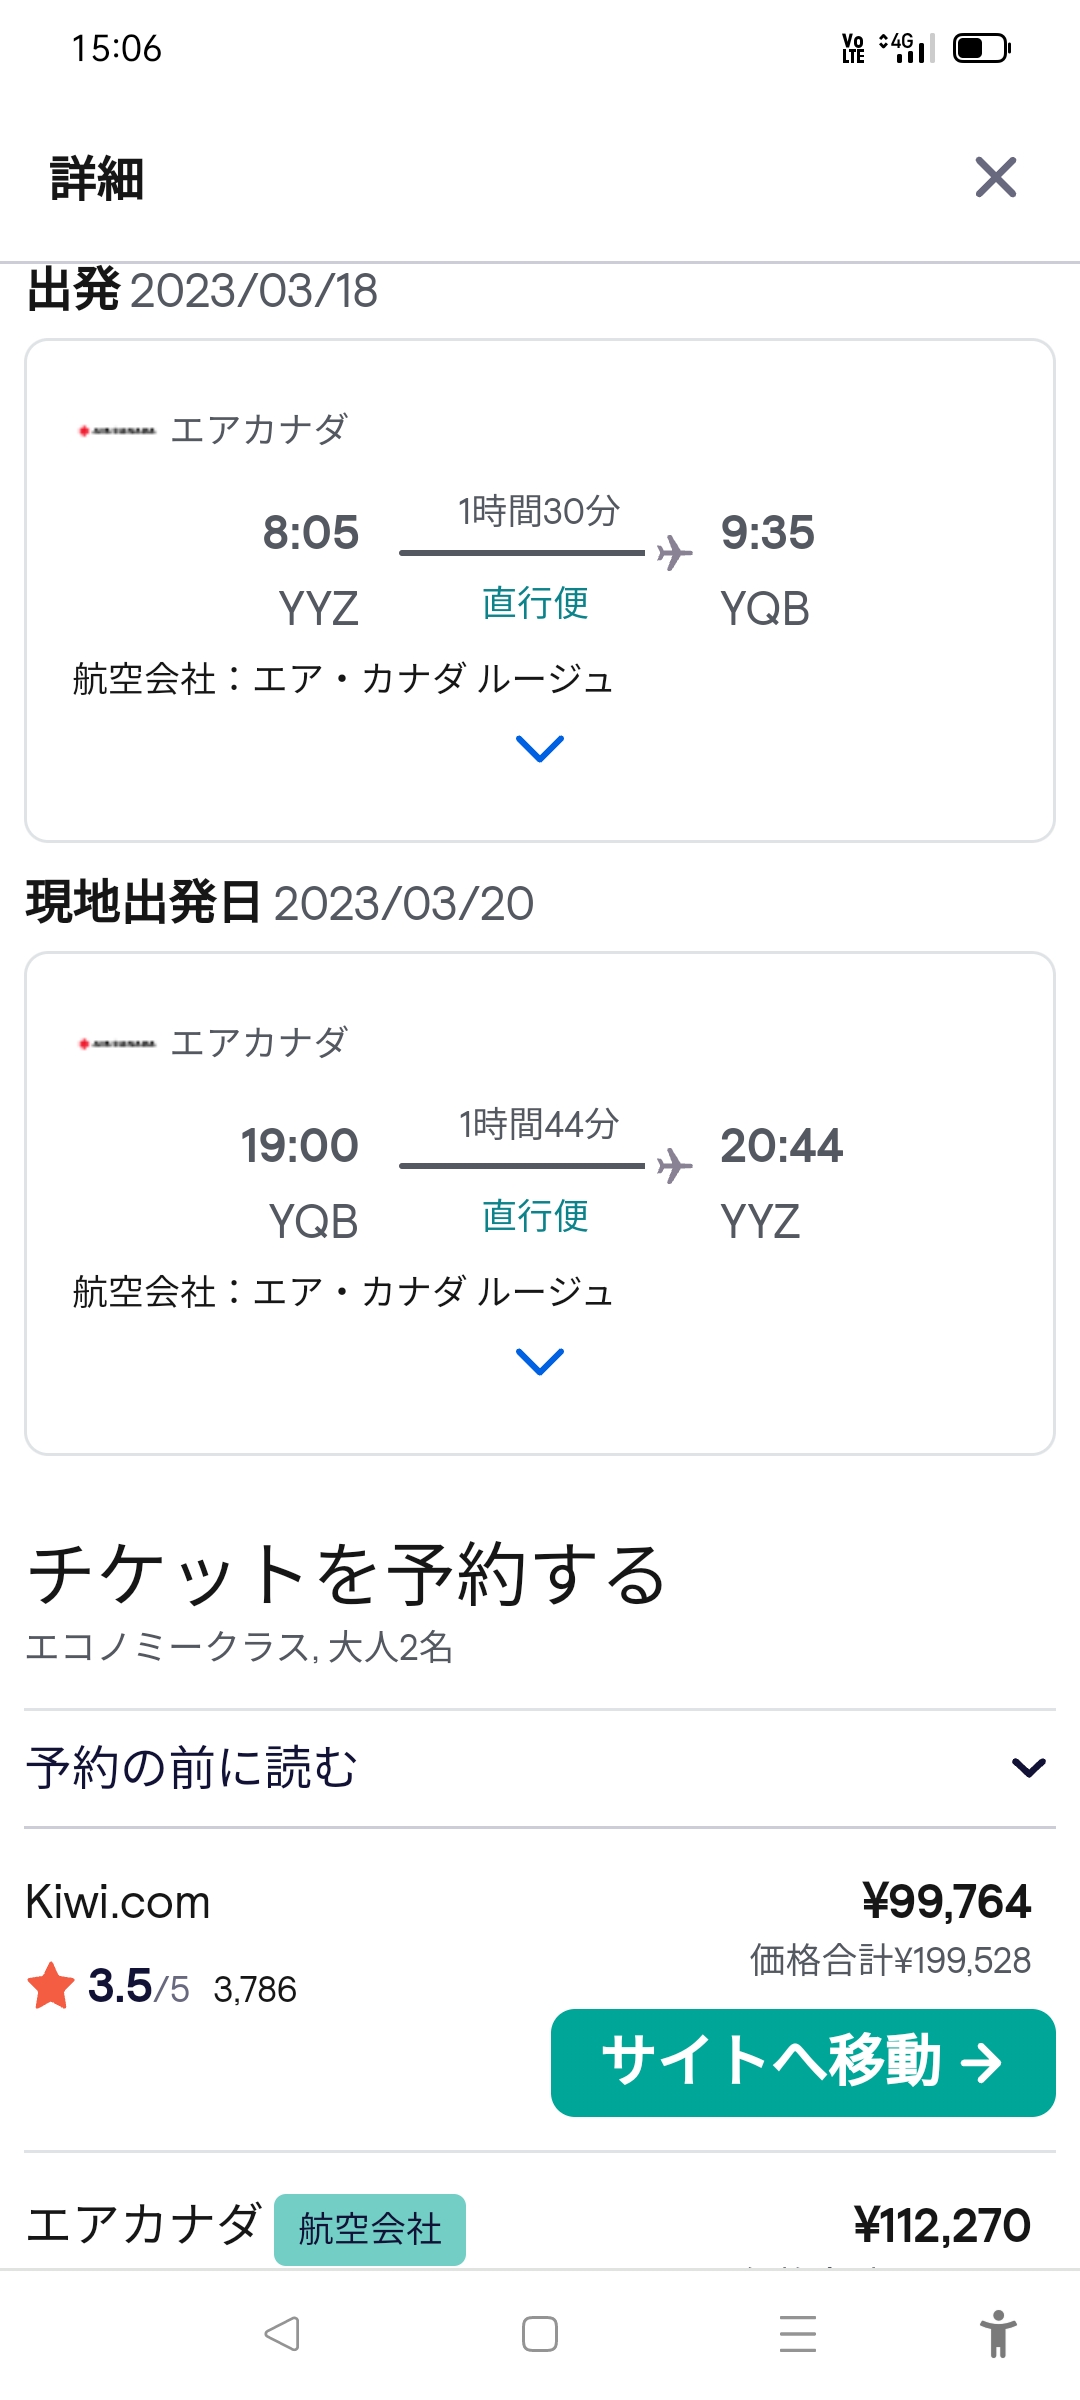This screenshot has height=2400, width=1080.
Task: Tap return flight airplane icon
Action: tap(675, 1165)
